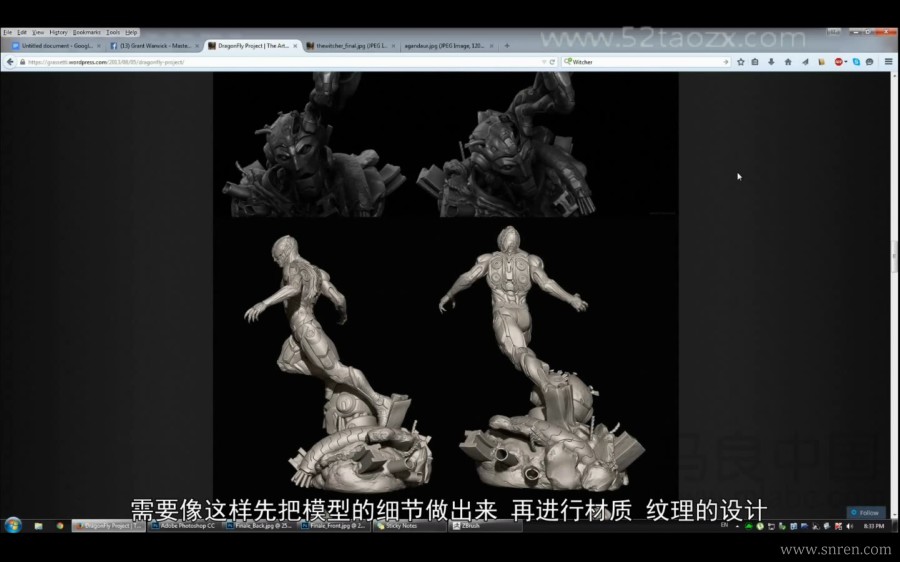Close the thewitcher_final.jpg tab

coord(393,46)
